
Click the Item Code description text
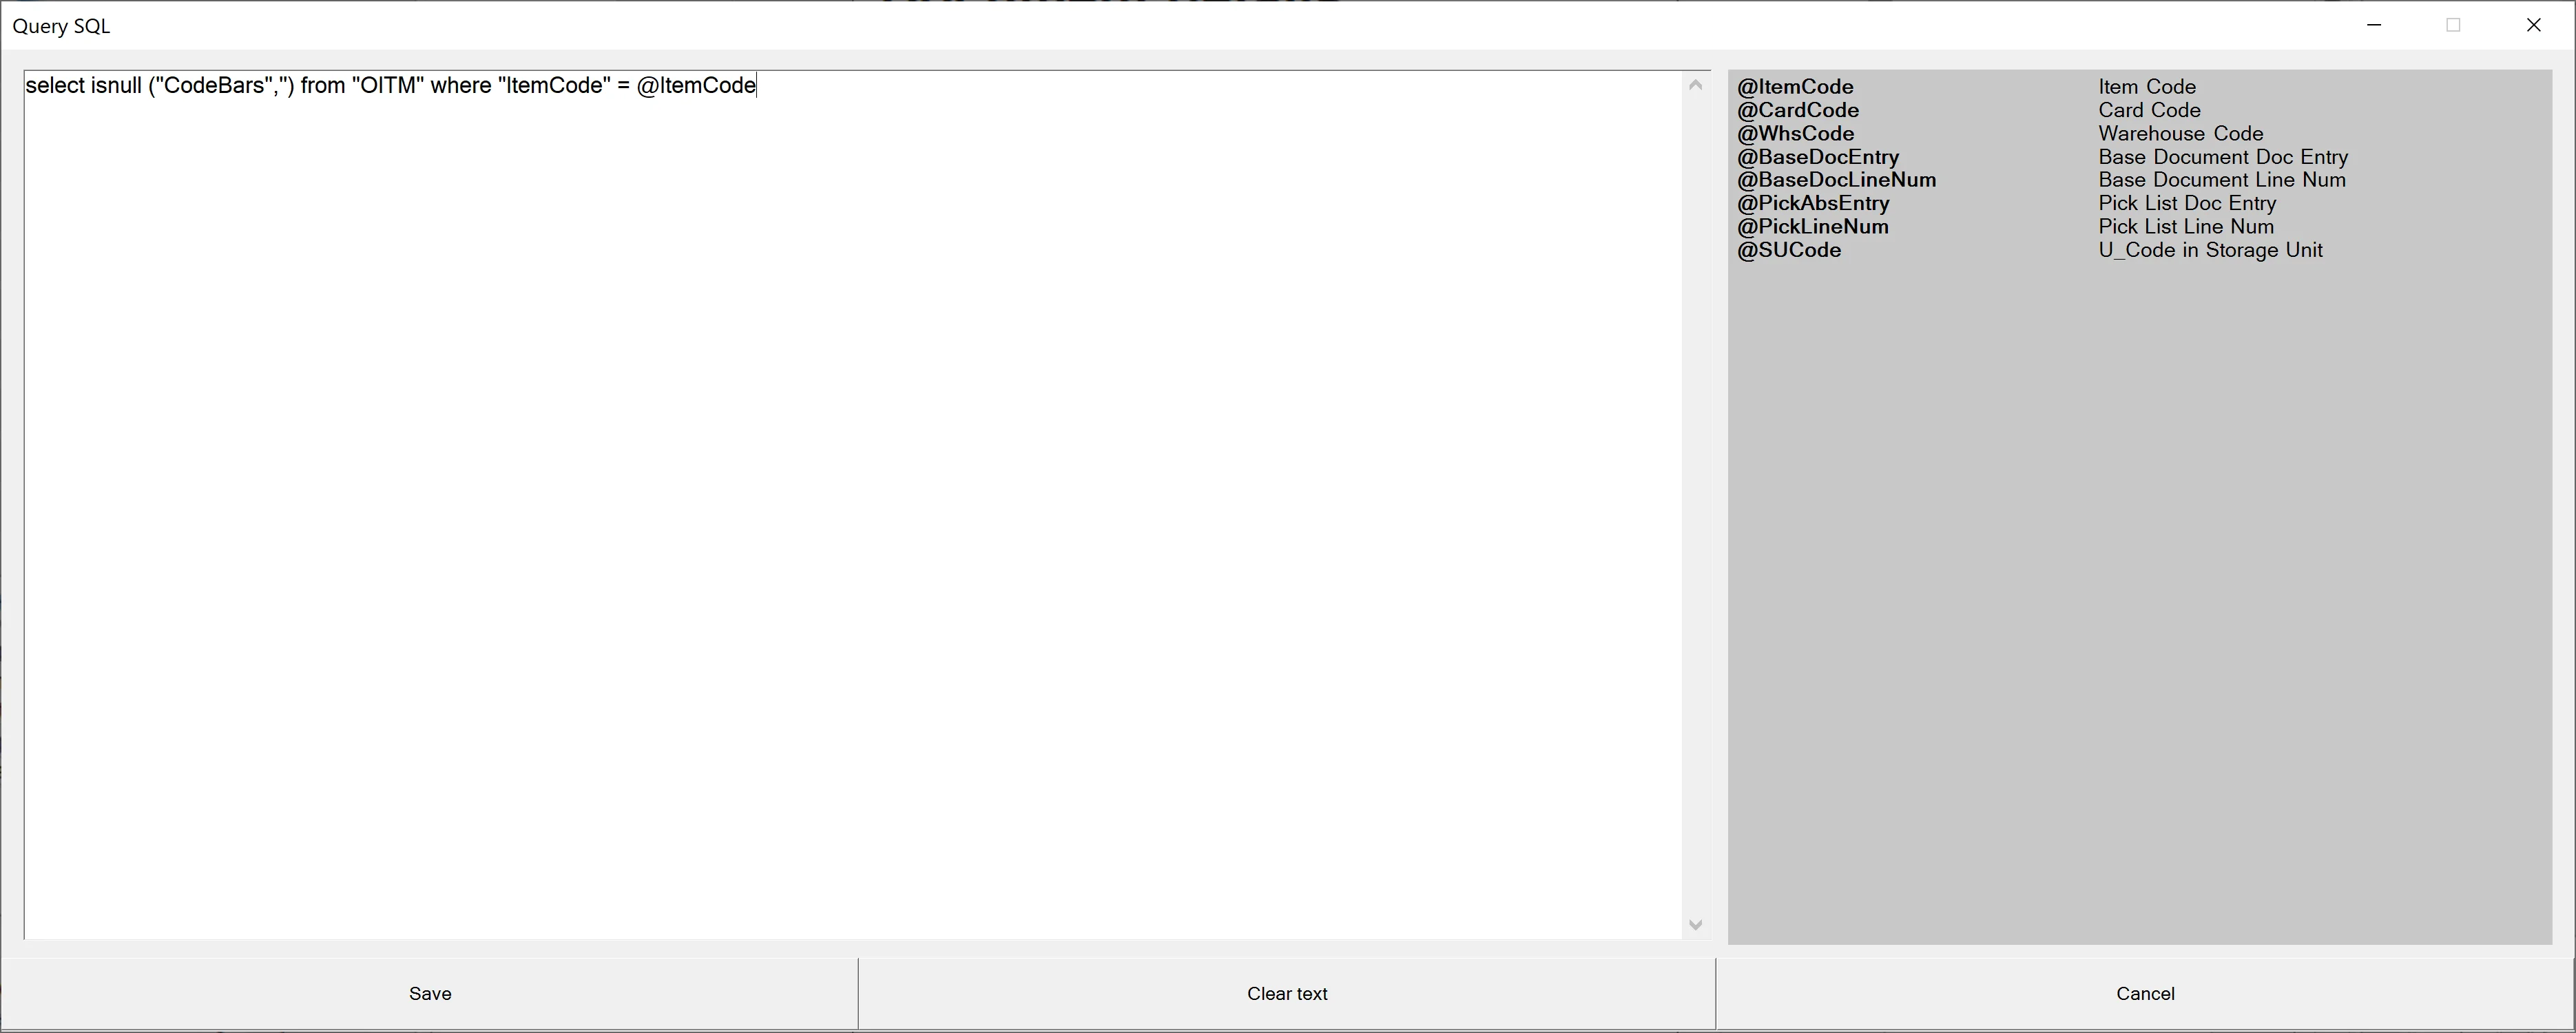coord(2147,87)
